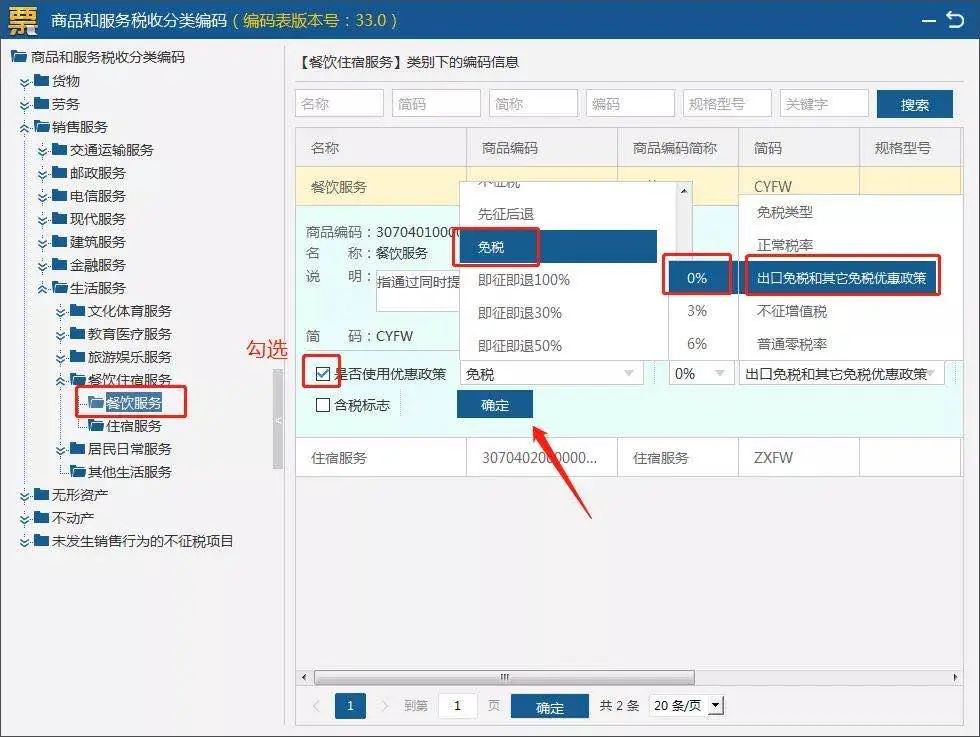
Task: Click the 住宿服务 table row
Action: click(628, 458)
